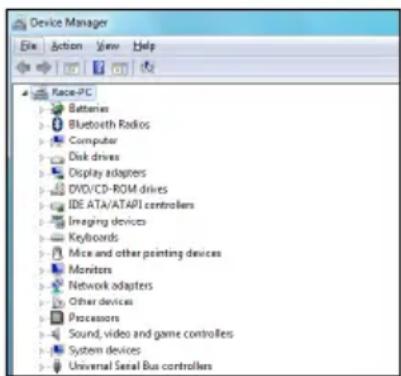Expand the Display adapters category arrow
The image size is (401, 376).
coord(41,173)
